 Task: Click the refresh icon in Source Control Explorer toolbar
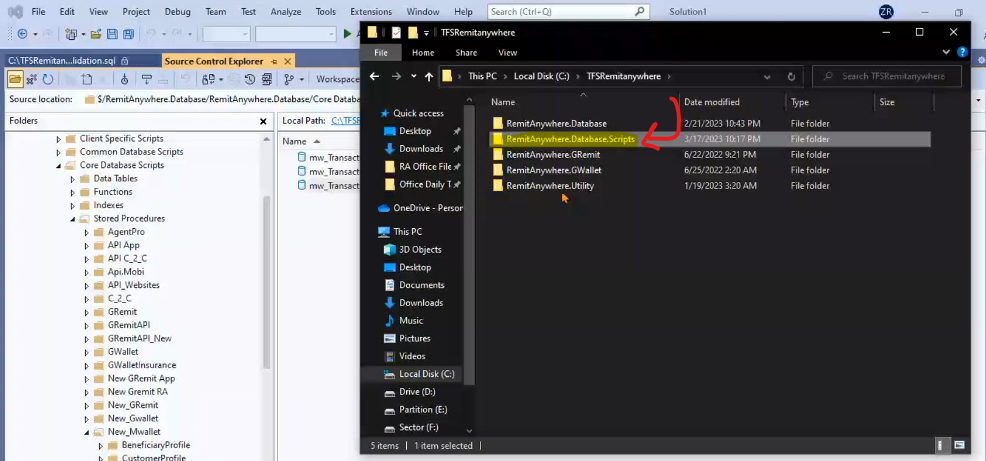coord(48,79)
